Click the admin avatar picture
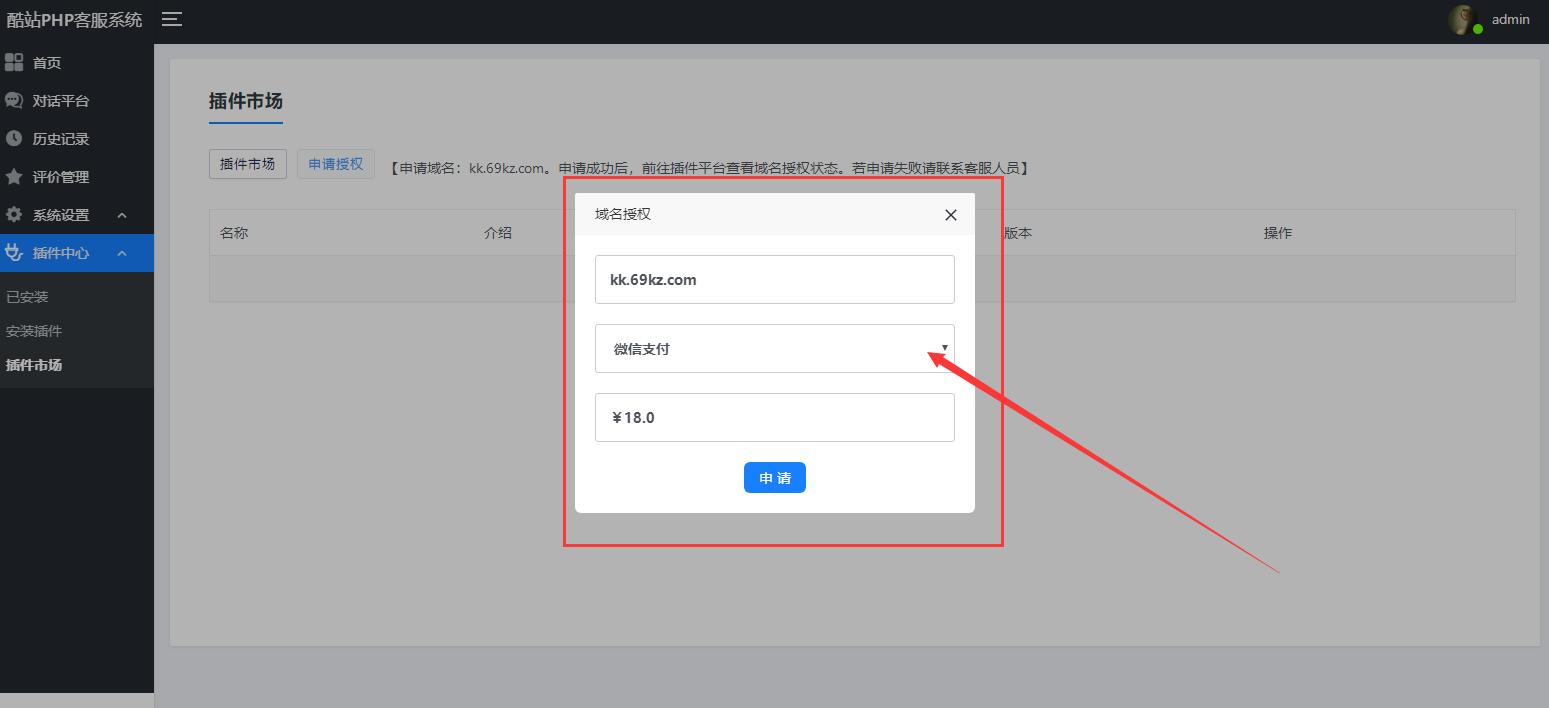Screen dimensions: 1549x708 [1464, 20]
